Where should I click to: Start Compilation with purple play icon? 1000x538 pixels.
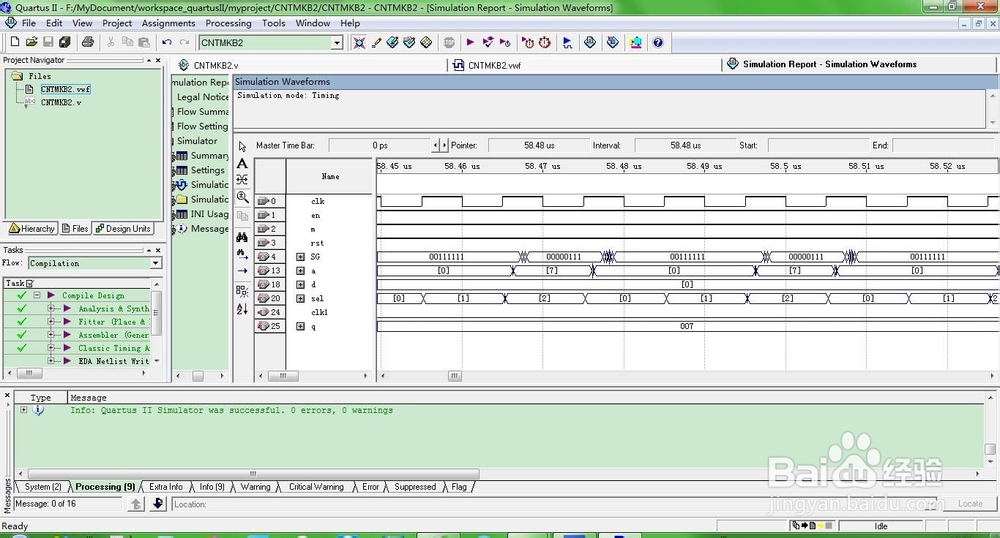(470, 43)
